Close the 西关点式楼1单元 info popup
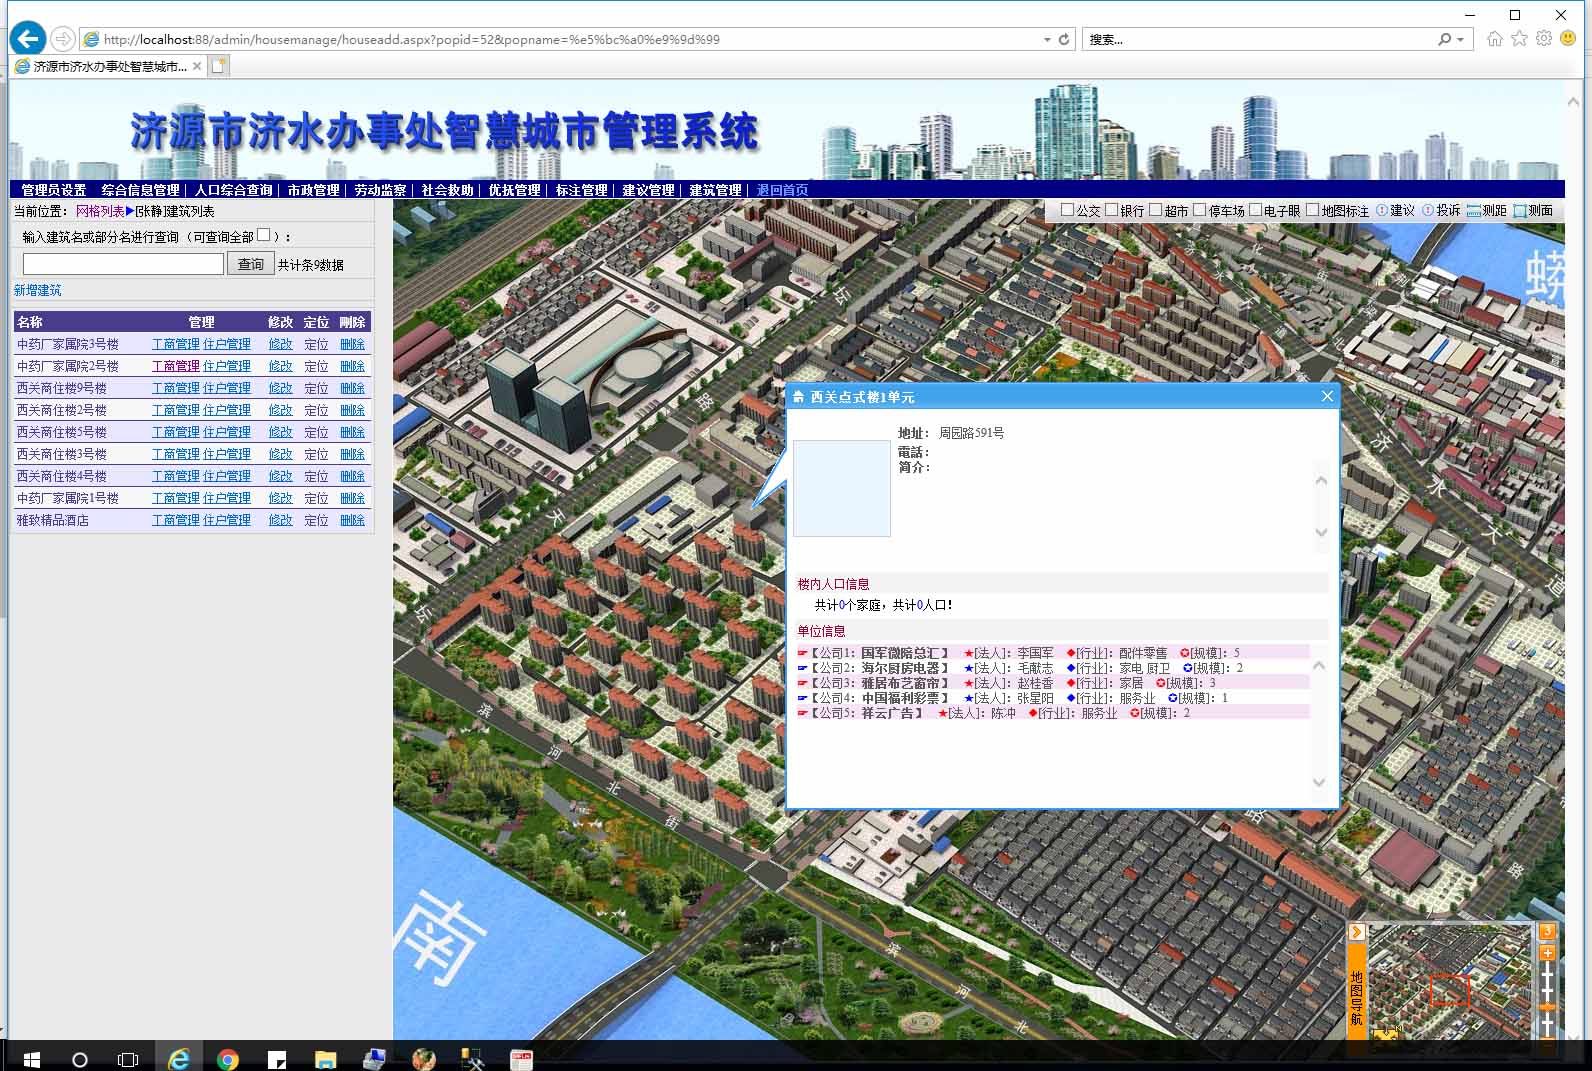 pos(1327,397)
